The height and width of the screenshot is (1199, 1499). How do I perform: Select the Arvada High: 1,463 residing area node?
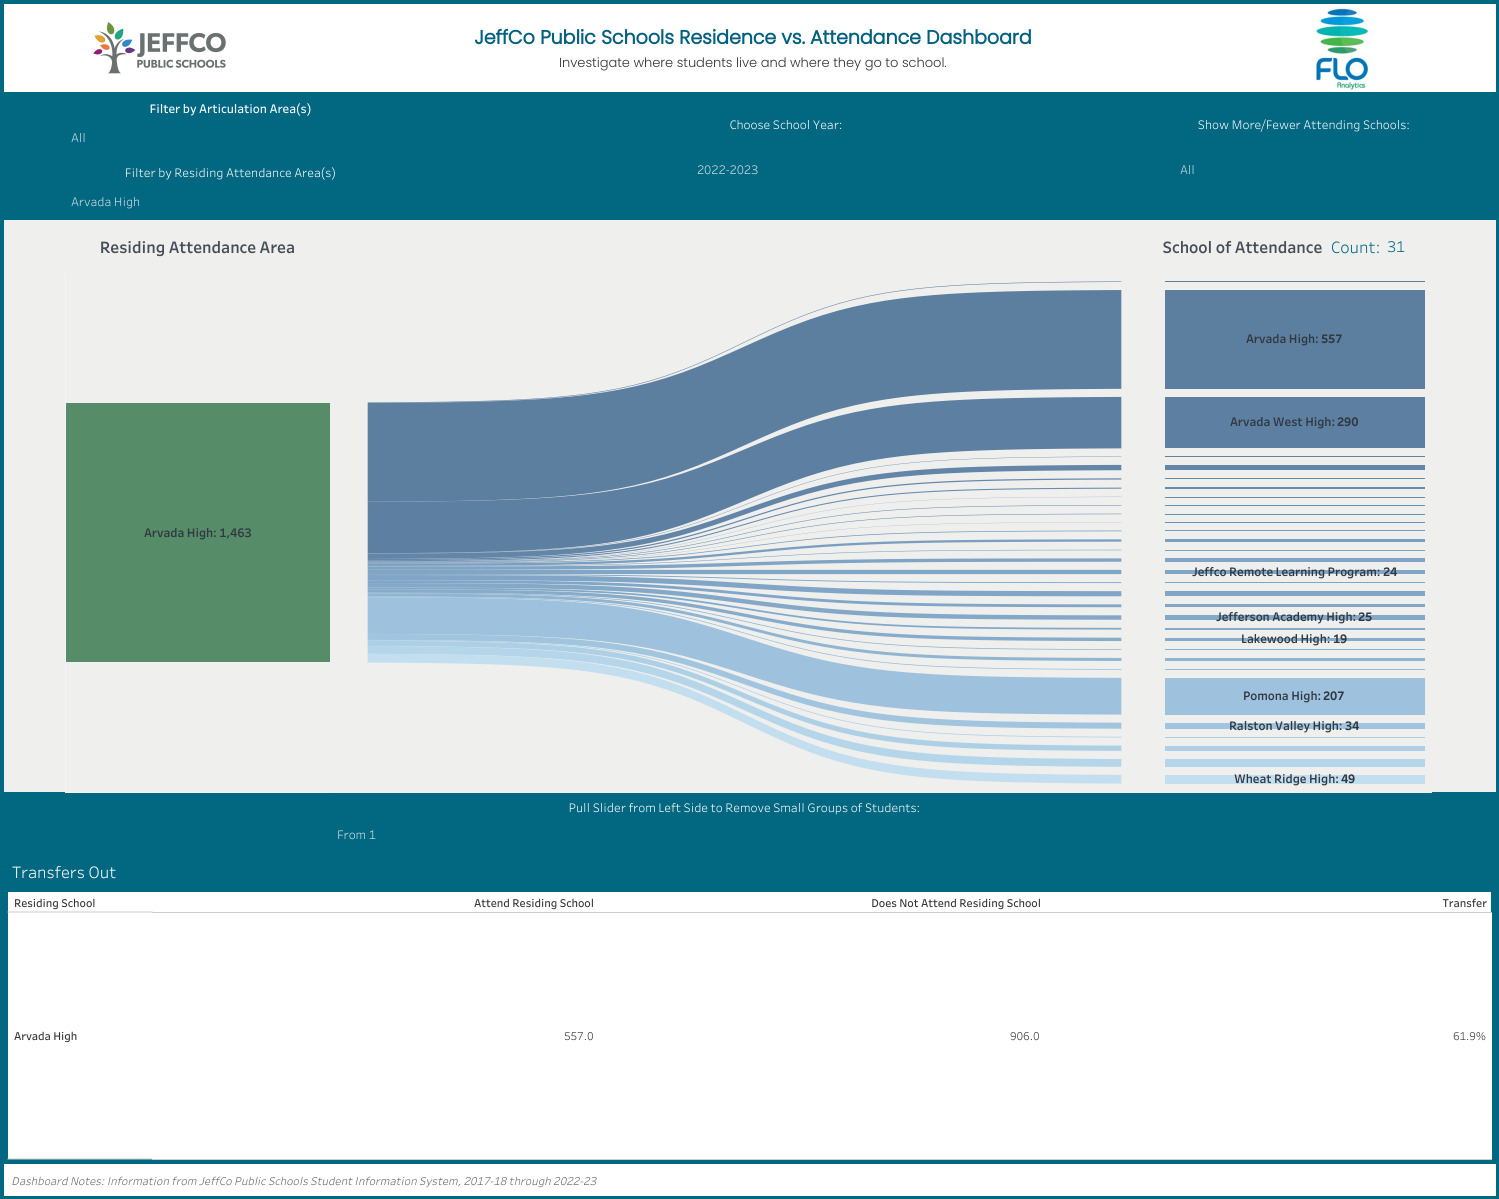pyautogui.click(x=197, y=532)
